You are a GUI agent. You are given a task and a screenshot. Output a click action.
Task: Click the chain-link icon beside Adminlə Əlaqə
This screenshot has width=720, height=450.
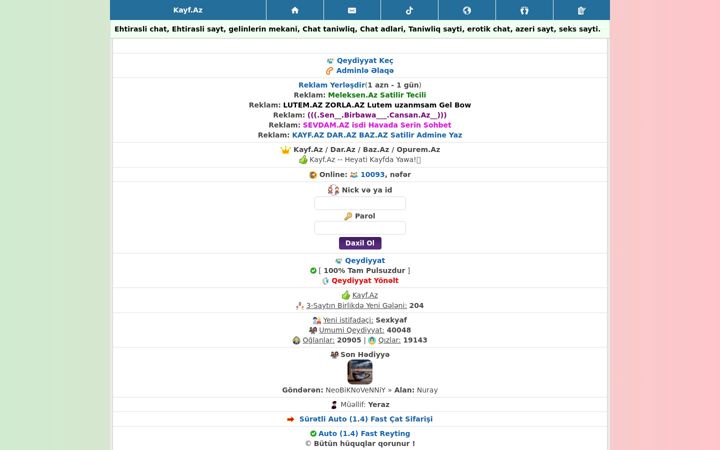[329, 71]
